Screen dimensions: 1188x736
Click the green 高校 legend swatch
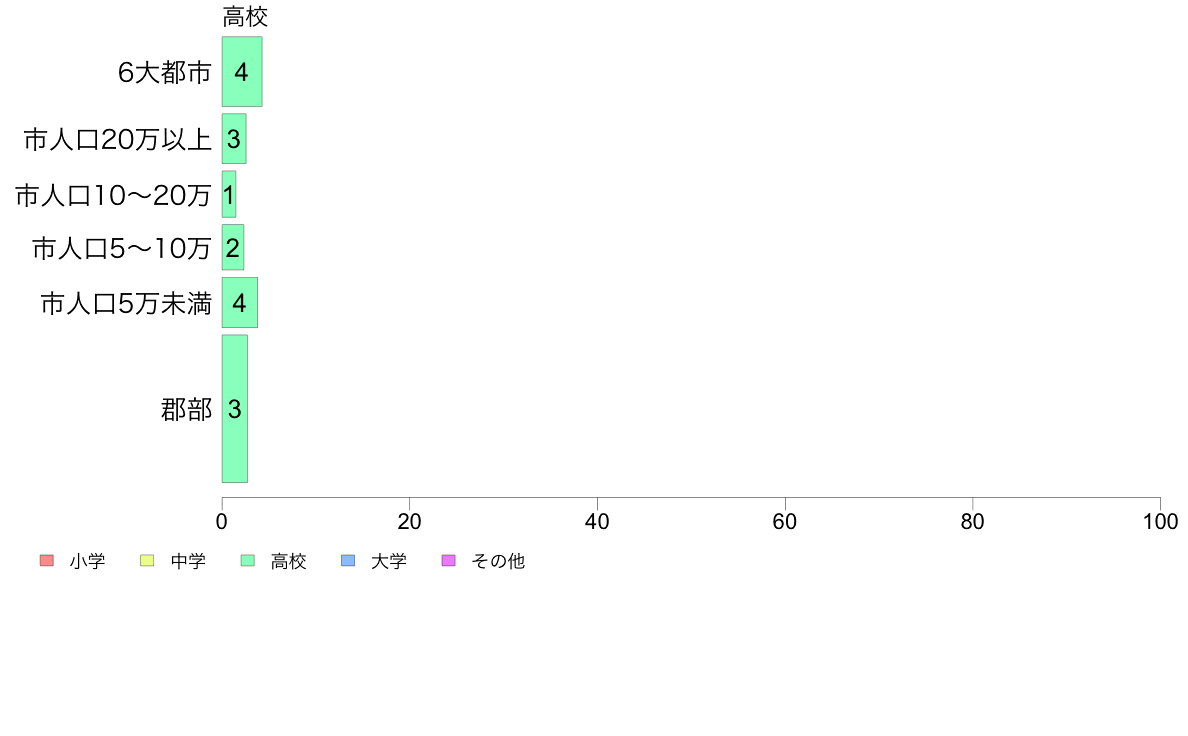coord(248,560)
